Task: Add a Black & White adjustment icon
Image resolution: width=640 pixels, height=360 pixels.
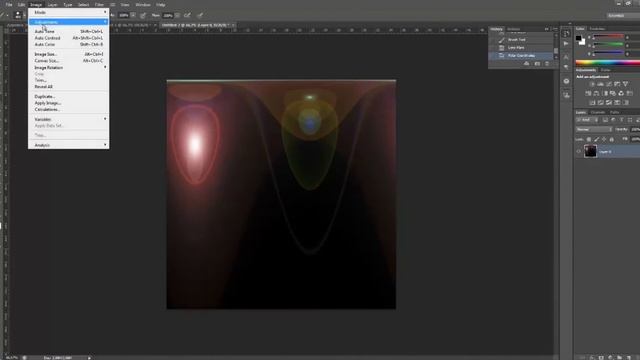Action: [x=605, y=93]
